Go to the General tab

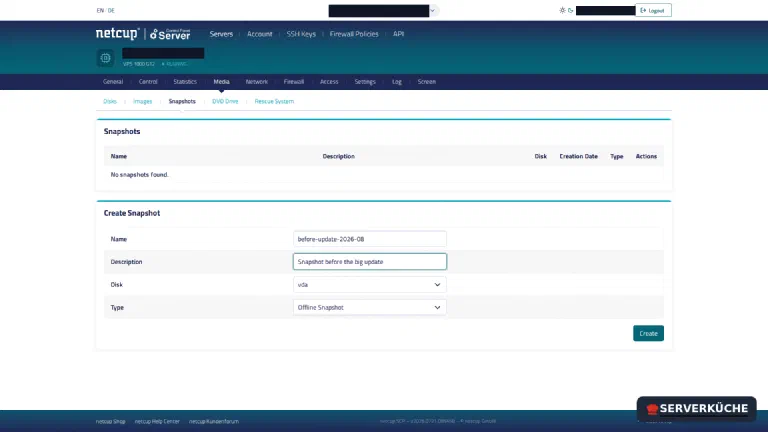tap(113, 82)
